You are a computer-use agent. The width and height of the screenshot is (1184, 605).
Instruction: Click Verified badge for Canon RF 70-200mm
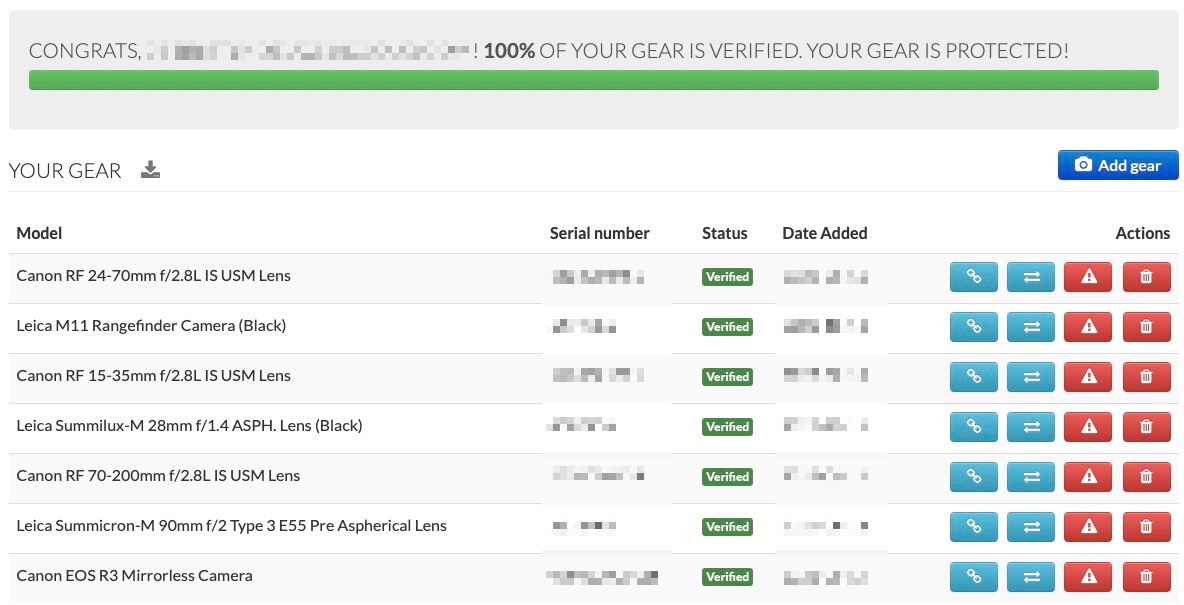[727, 477]
